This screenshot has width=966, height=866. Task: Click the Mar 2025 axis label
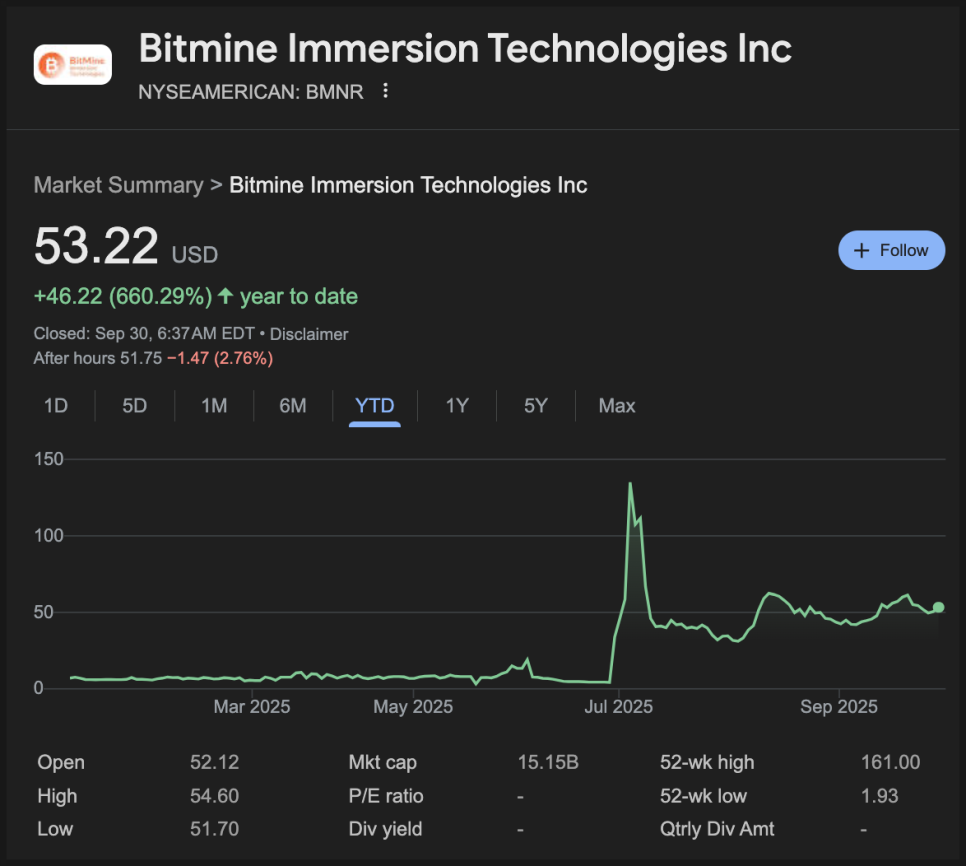coord(252,706)
